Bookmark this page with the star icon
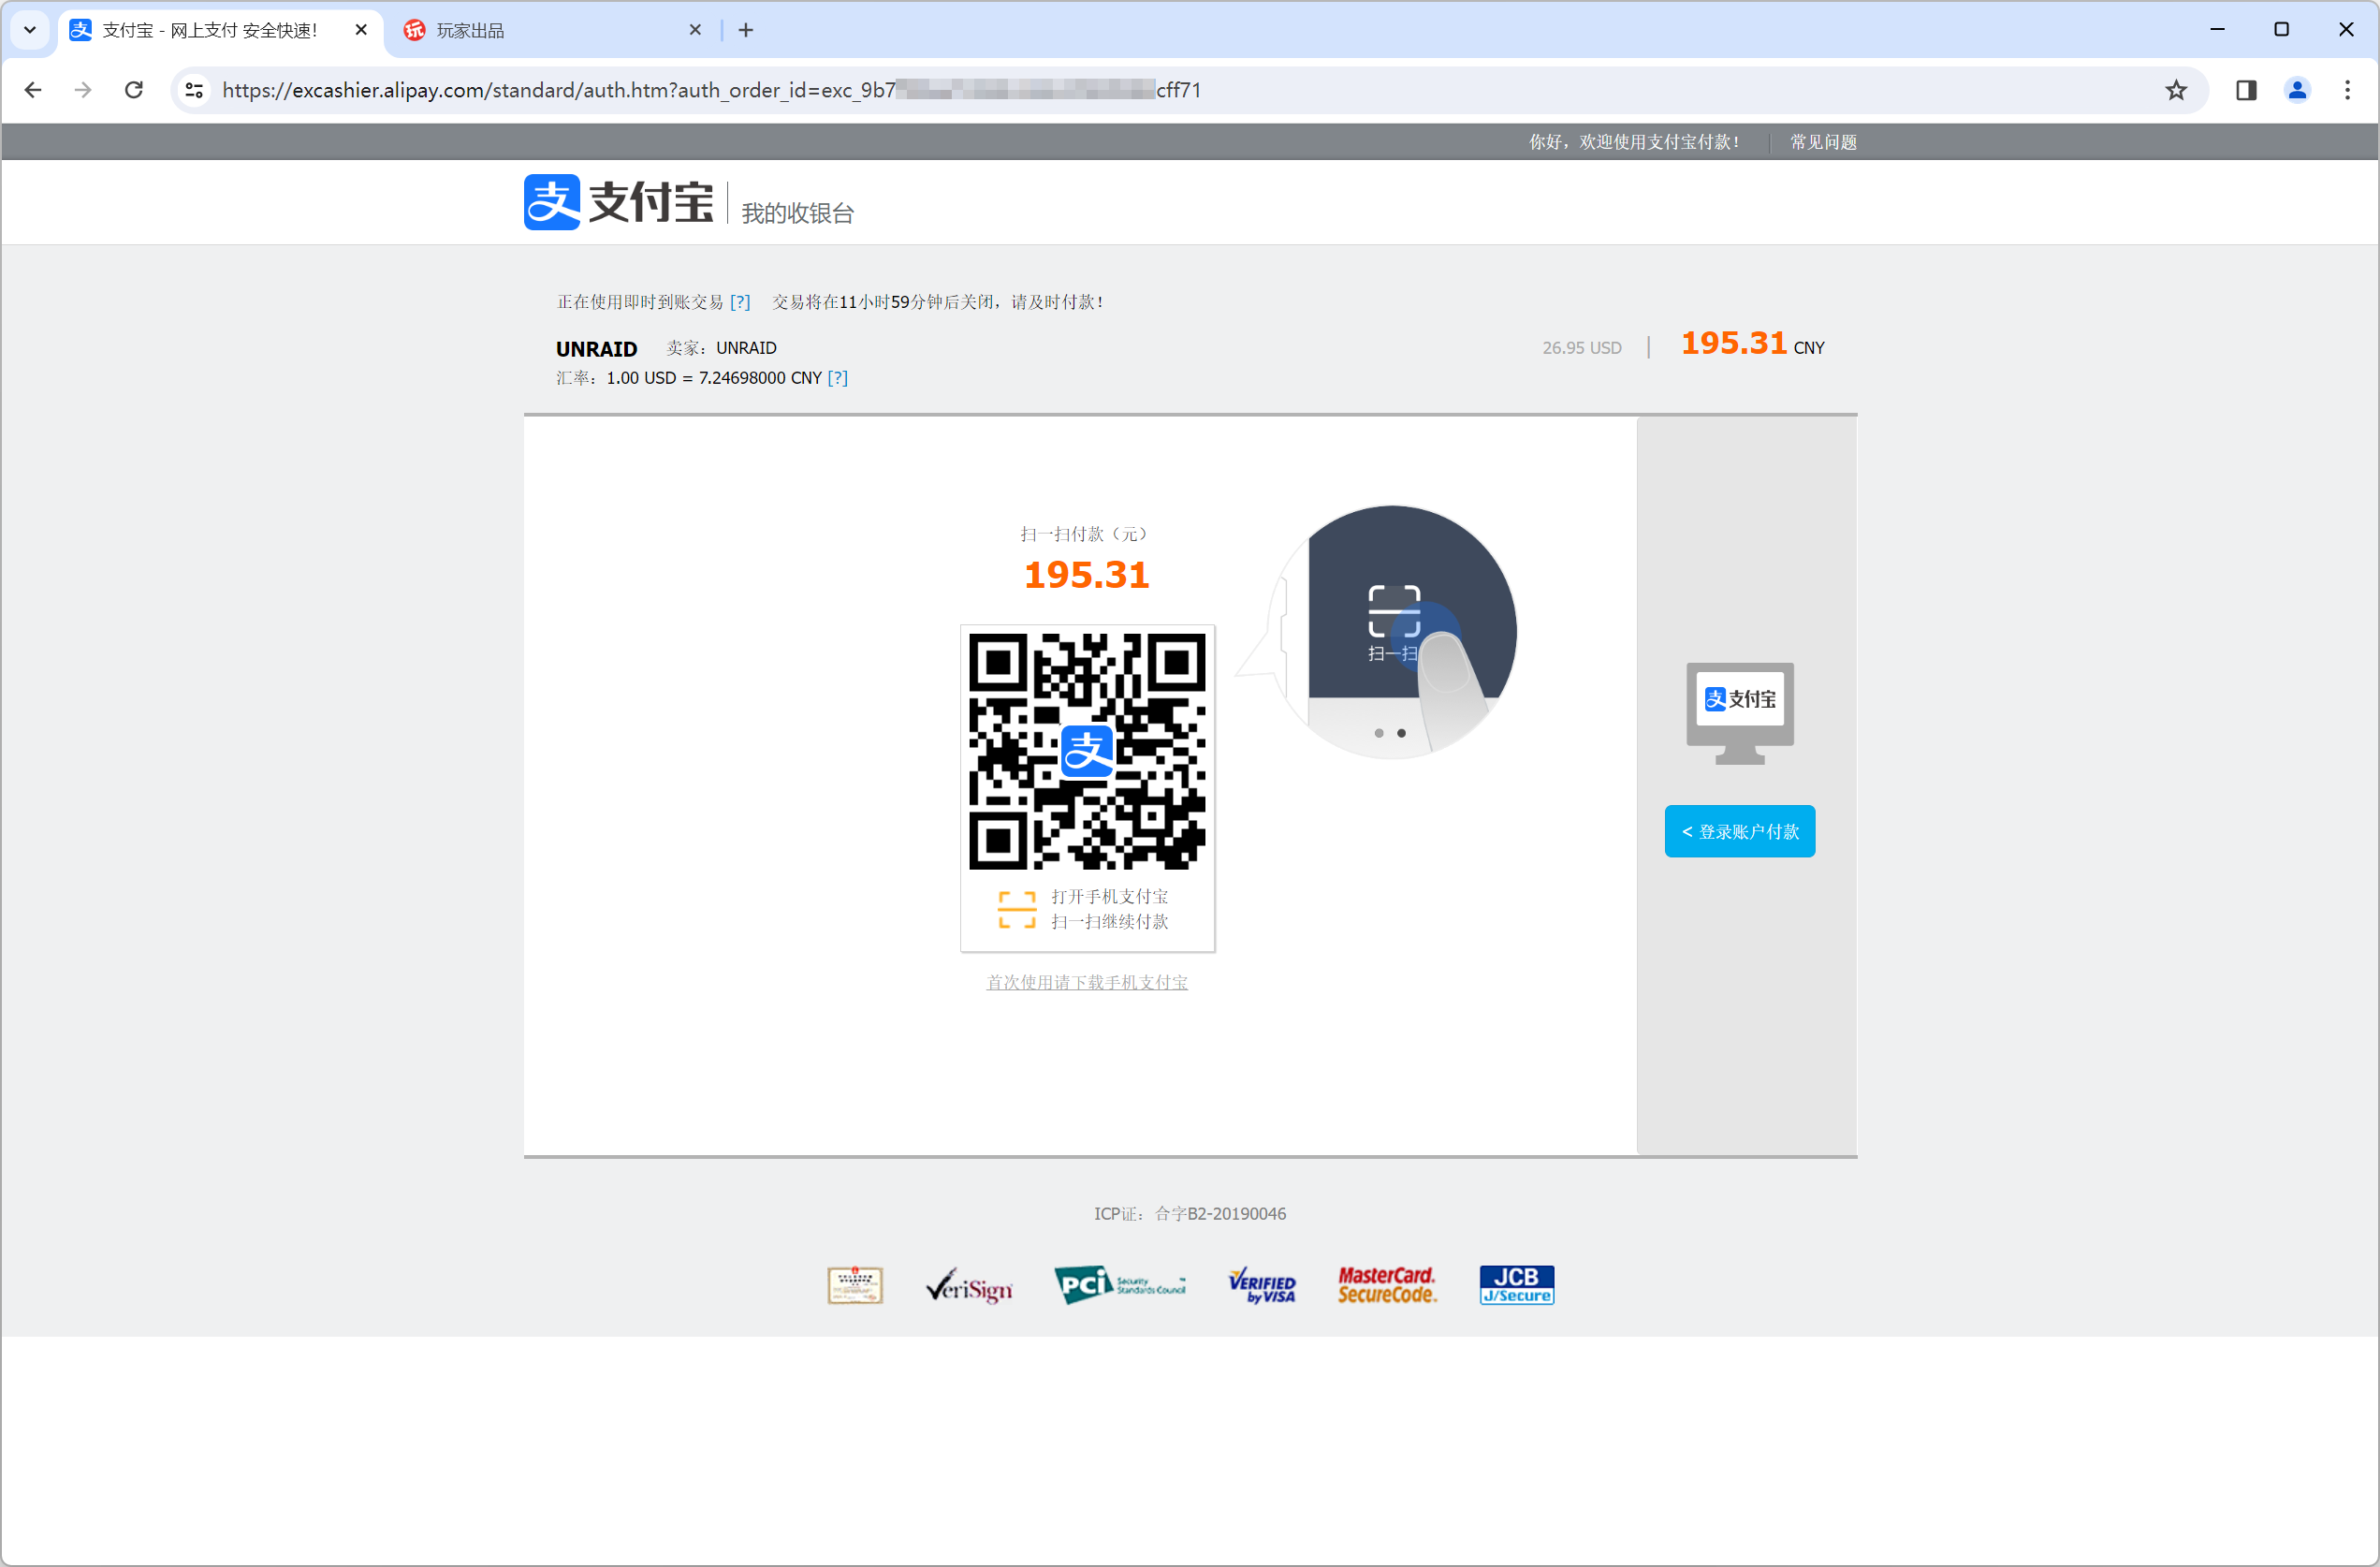The width and height of the screenshot is (2380, 1567). (2176, 90)
